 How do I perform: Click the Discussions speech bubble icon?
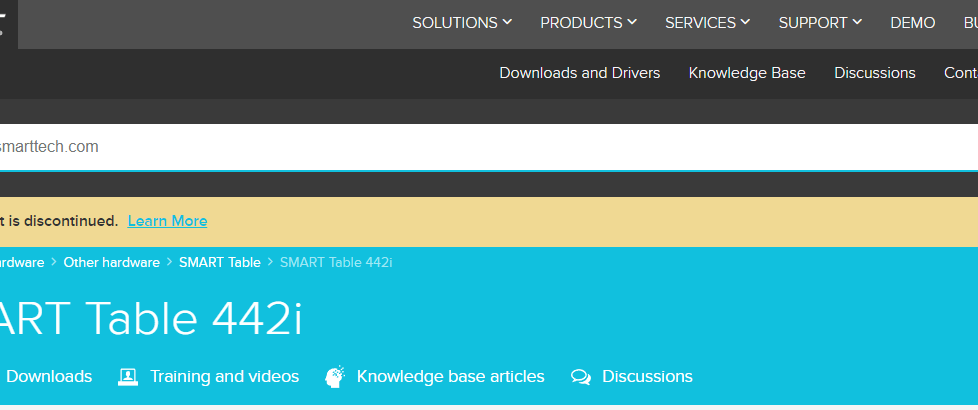[581, 377]
